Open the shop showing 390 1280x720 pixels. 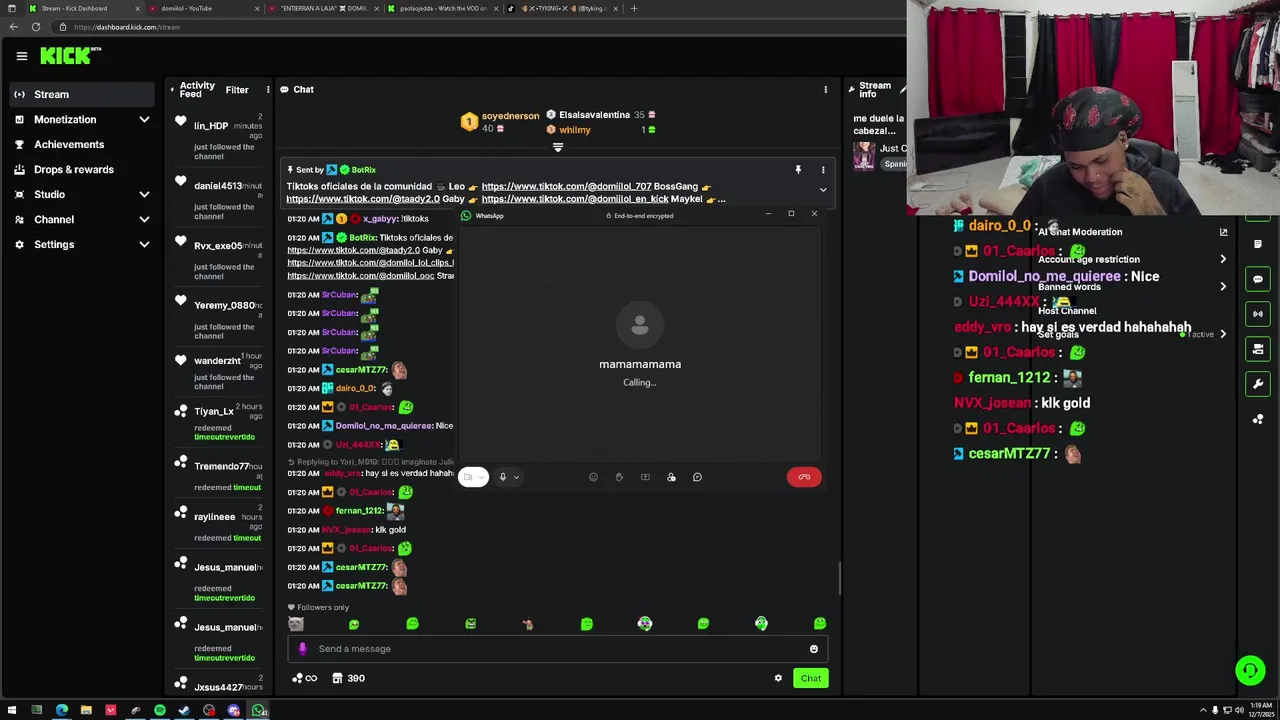(x=348, y=678)
